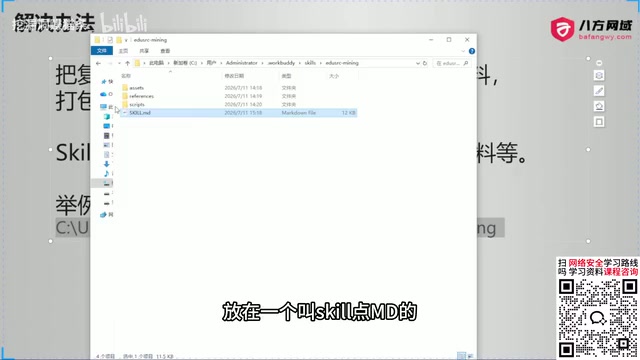Navigate to 新加卷 (C:) in the breadcrumb

[x=185, y=63]
